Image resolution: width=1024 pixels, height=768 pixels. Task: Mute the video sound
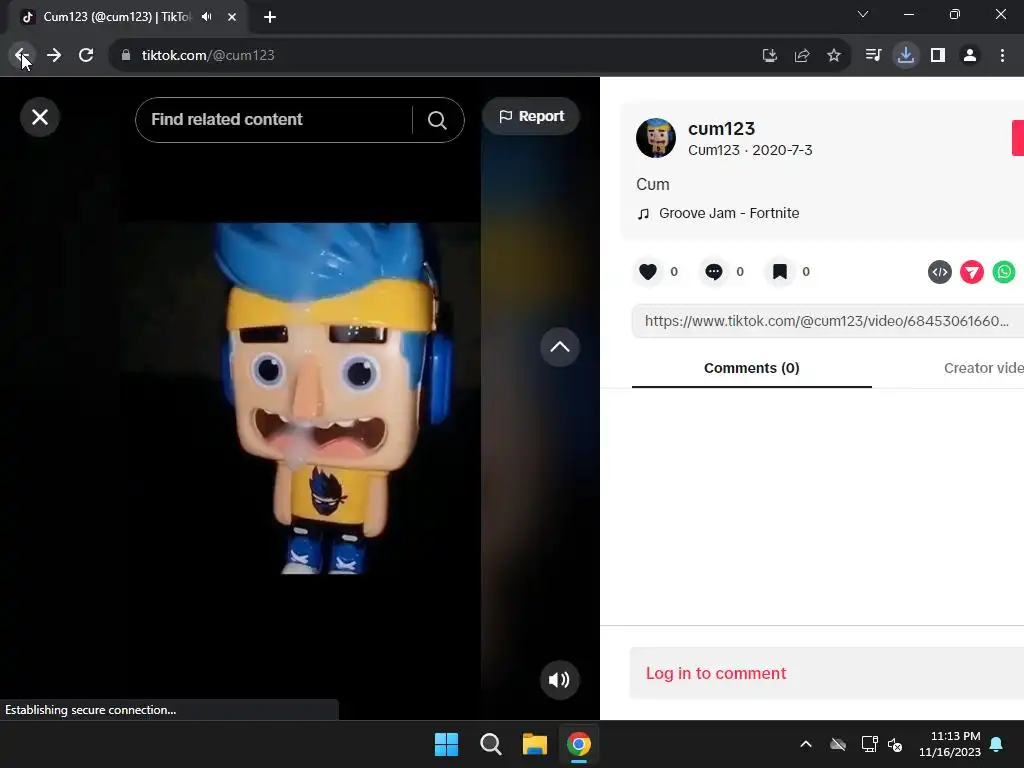(560, 680)
